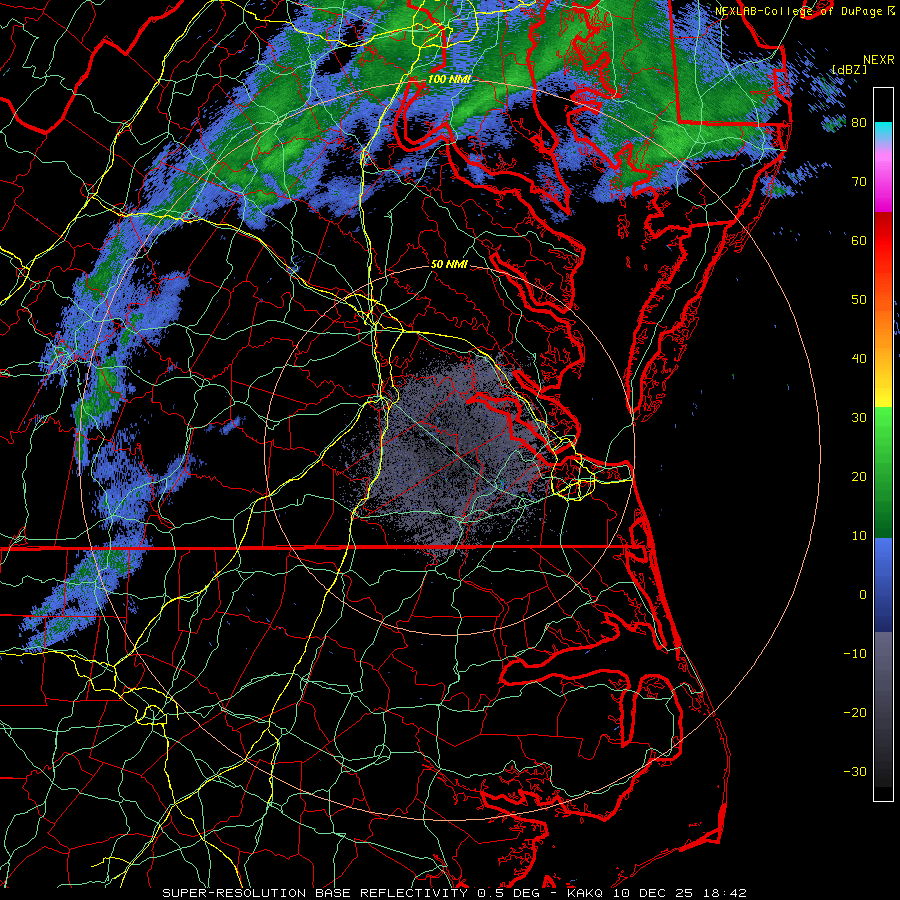This screenshot has width=900, height=900.
Task: Click the 70 value on the dBZ scale
Action: pos(859,182)
